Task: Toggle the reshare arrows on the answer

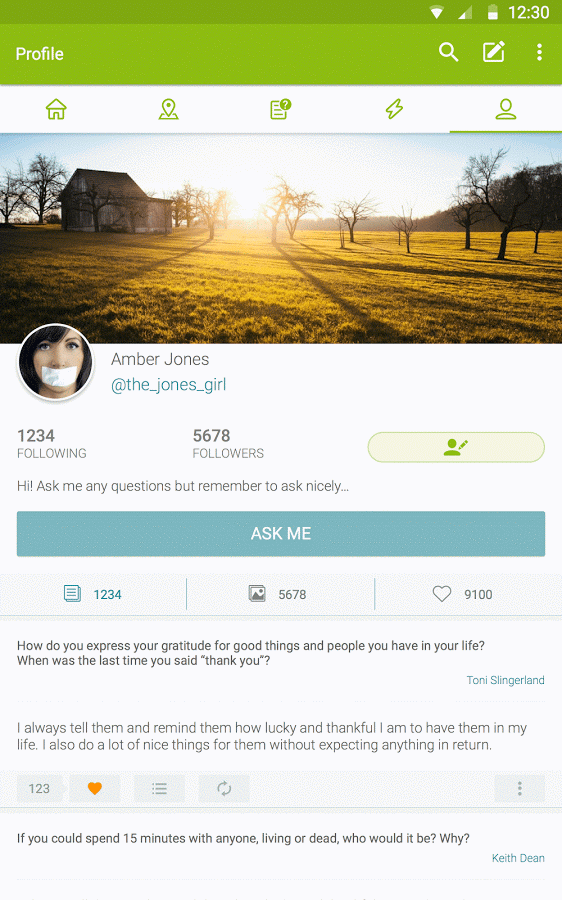Action: coord(224,789)
